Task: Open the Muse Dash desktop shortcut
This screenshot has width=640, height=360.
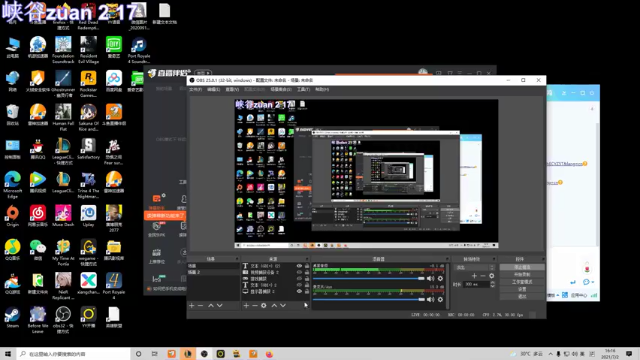Action: pos(63,216)
